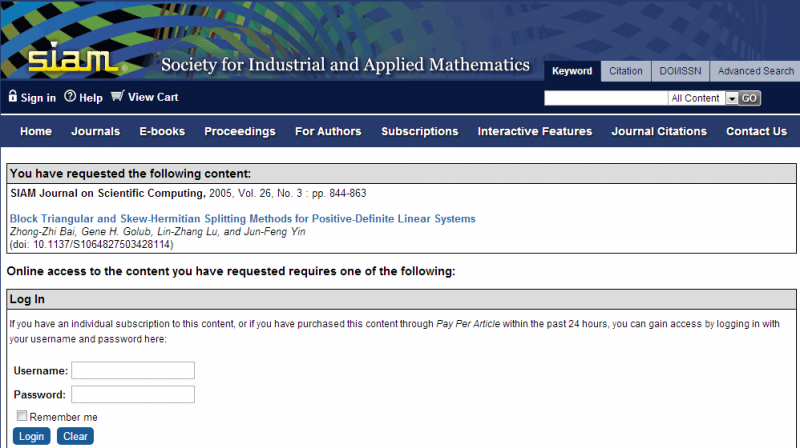Check the Remember me checkbox

tap(22, 416)
